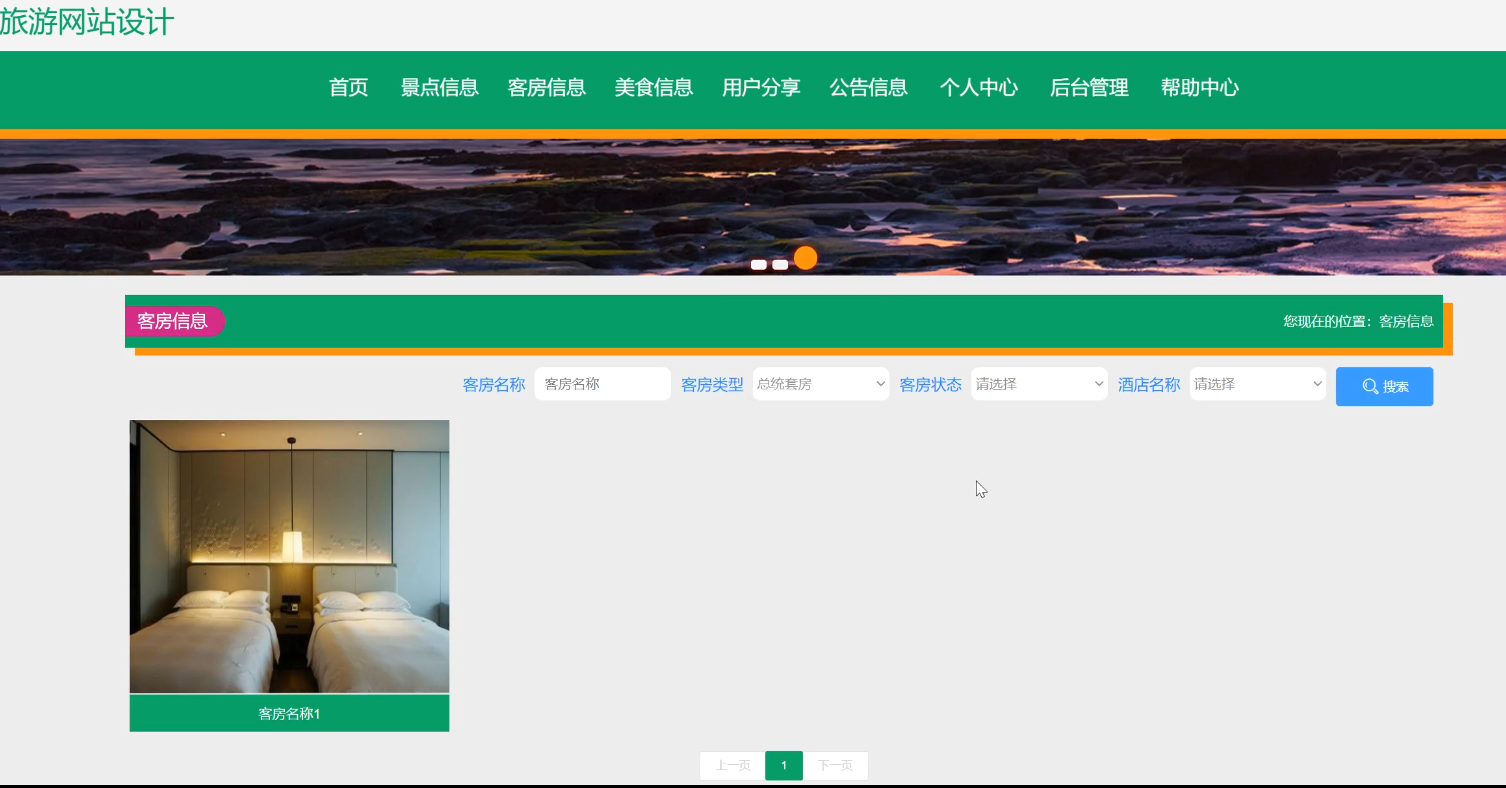Click the pink 客房信息 section label
Viewport: 1506px width, 788px height.
(173, 321)
